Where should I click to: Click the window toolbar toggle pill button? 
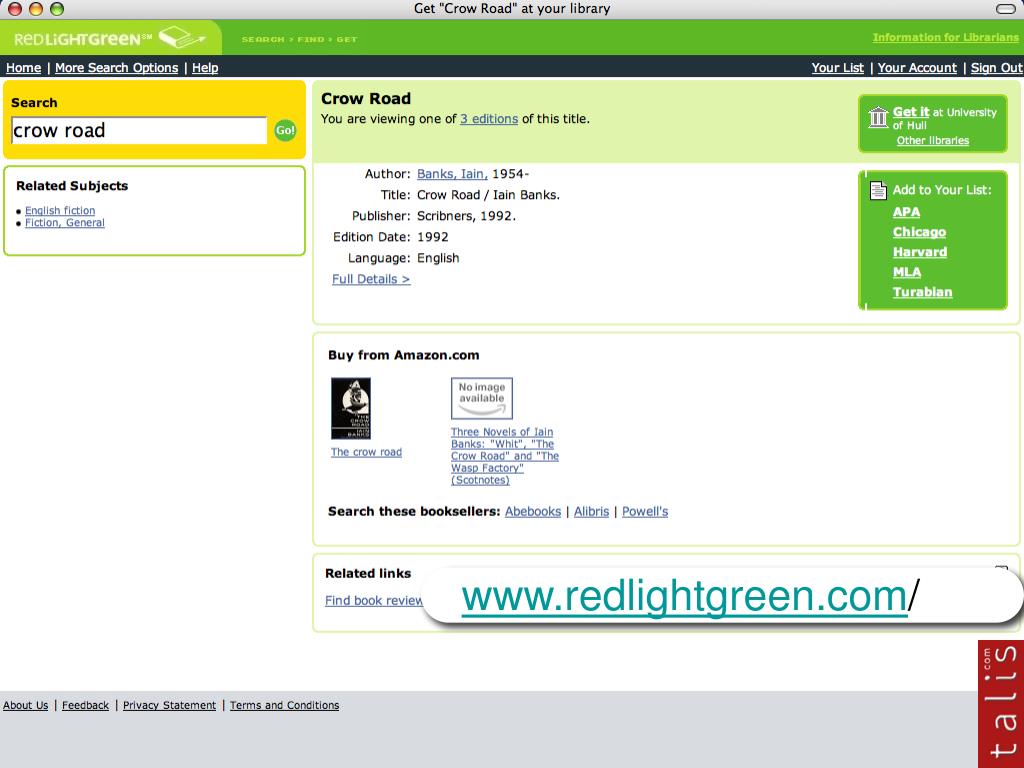1006,8
